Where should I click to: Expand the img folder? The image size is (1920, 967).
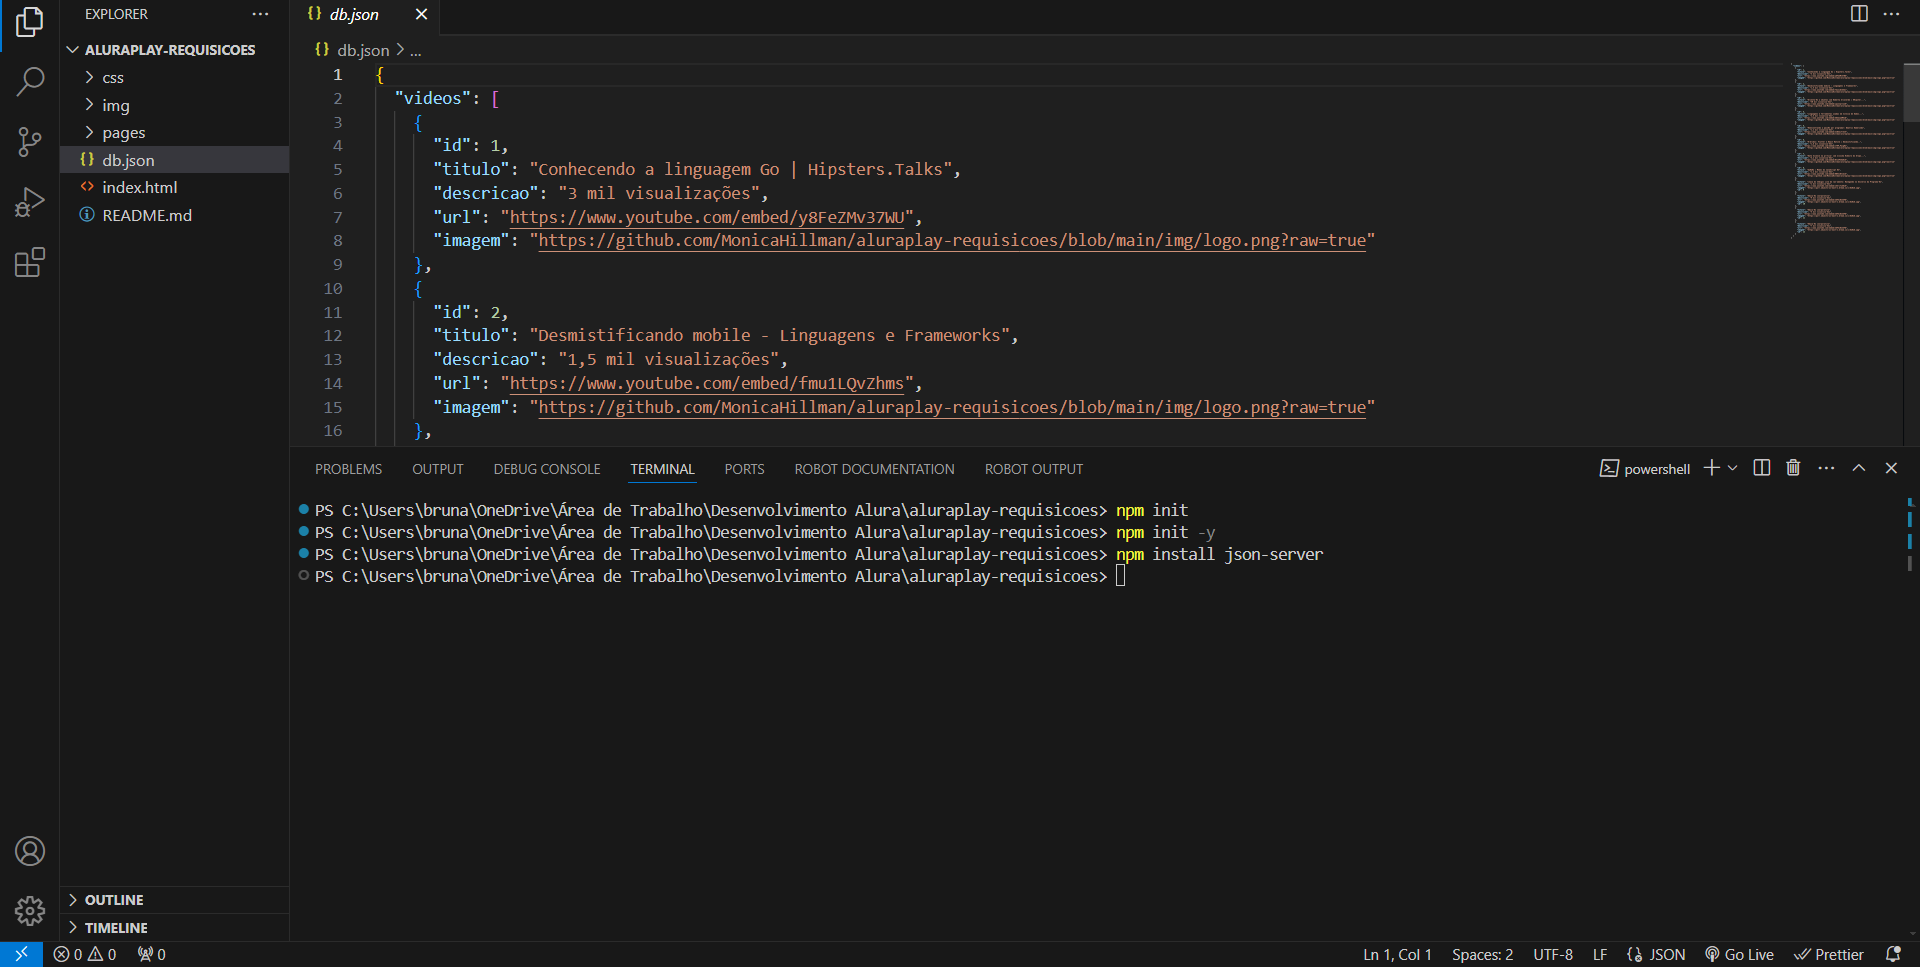click(174, 105)
